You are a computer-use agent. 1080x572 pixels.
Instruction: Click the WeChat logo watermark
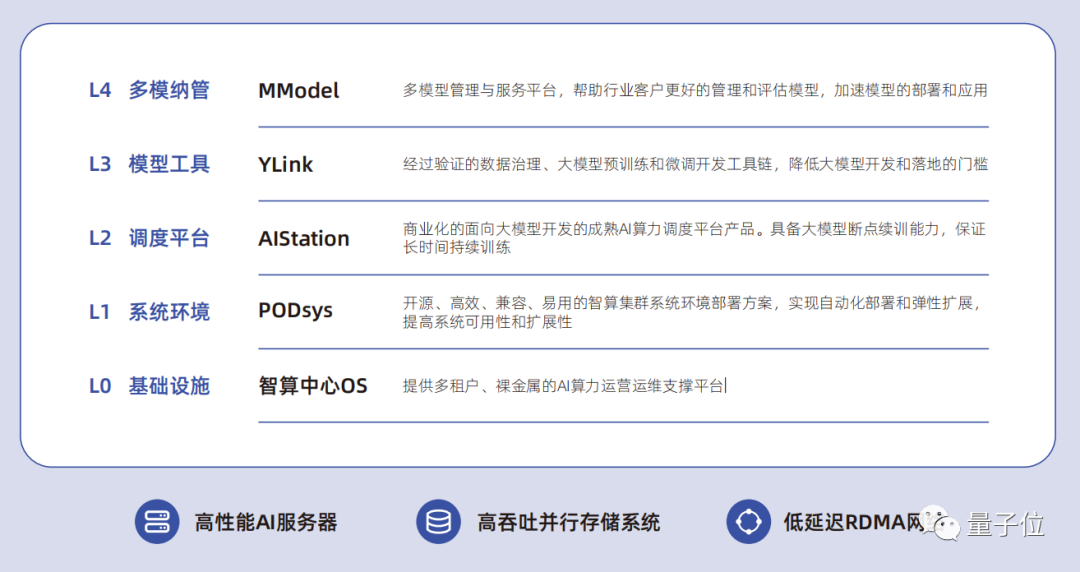[x=942, y=522]
